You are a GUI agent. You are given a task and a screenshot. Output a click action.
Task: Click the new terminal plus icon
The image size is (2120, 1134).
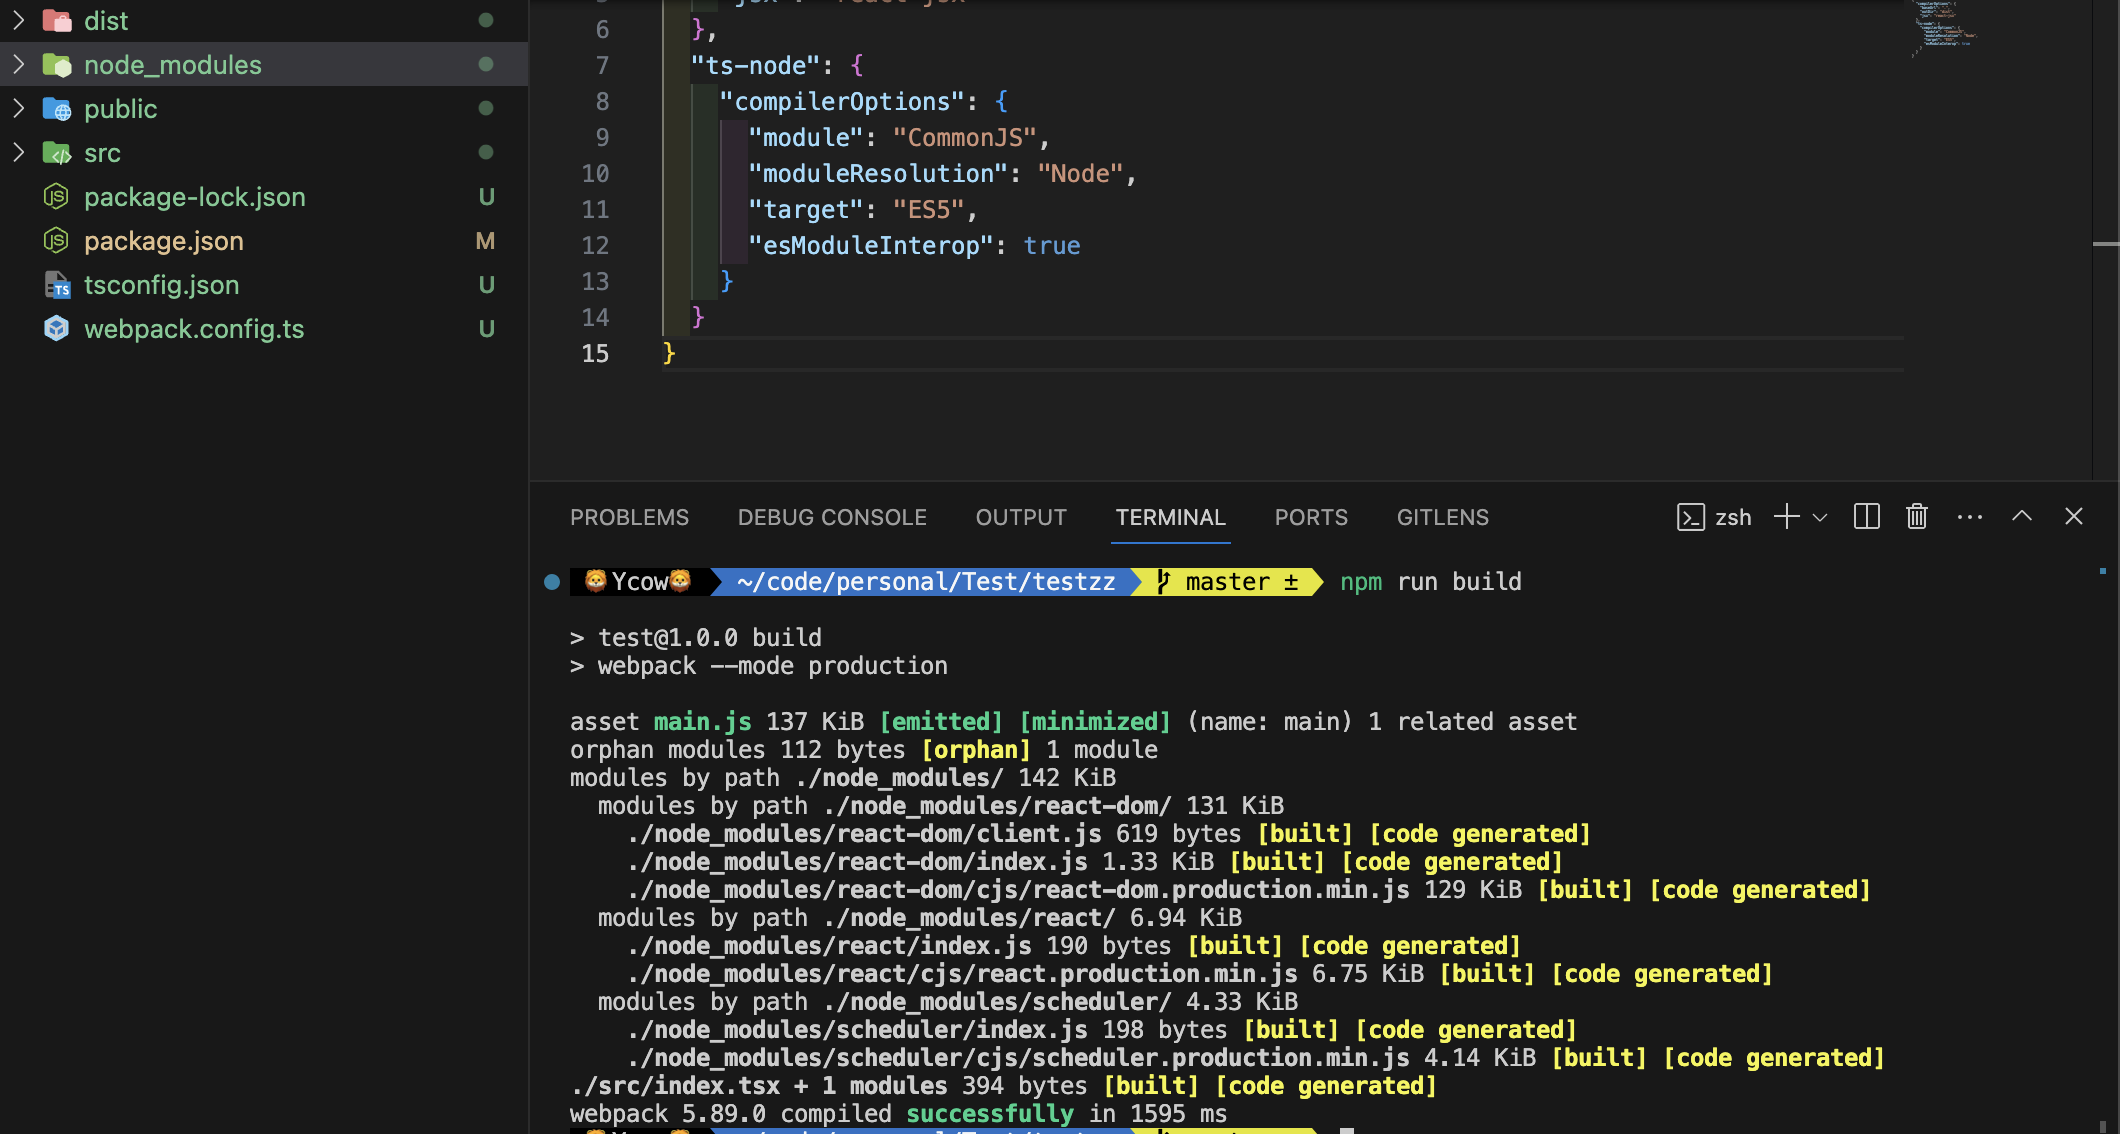tap(1786, 517)
